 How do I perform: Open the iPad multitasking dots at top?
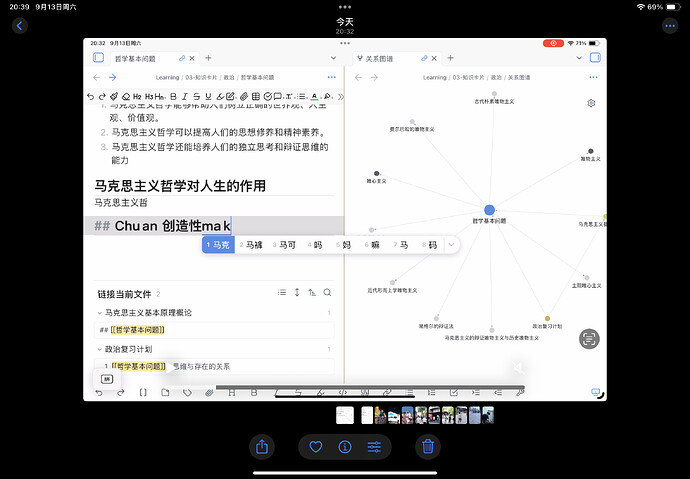pyautogui.click(x=345, y=7)
